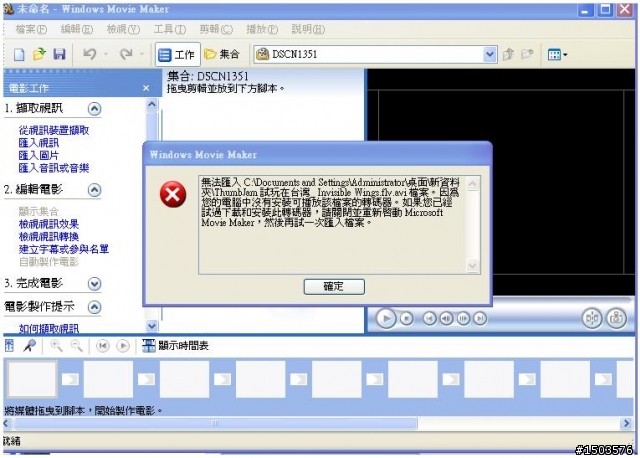Click the 確定 button in error dialog
The image size is (640, 458).
click(x=334, y=287)
